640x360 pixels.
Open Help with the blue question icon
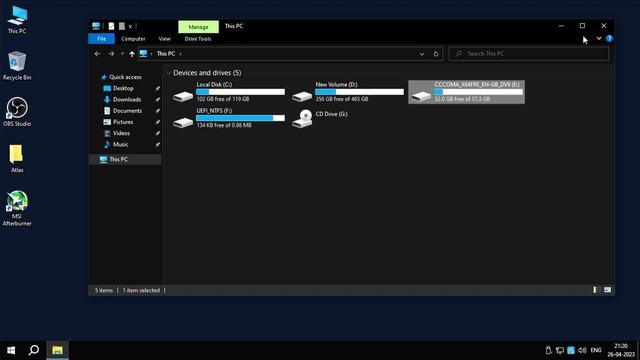pos(609,38)
